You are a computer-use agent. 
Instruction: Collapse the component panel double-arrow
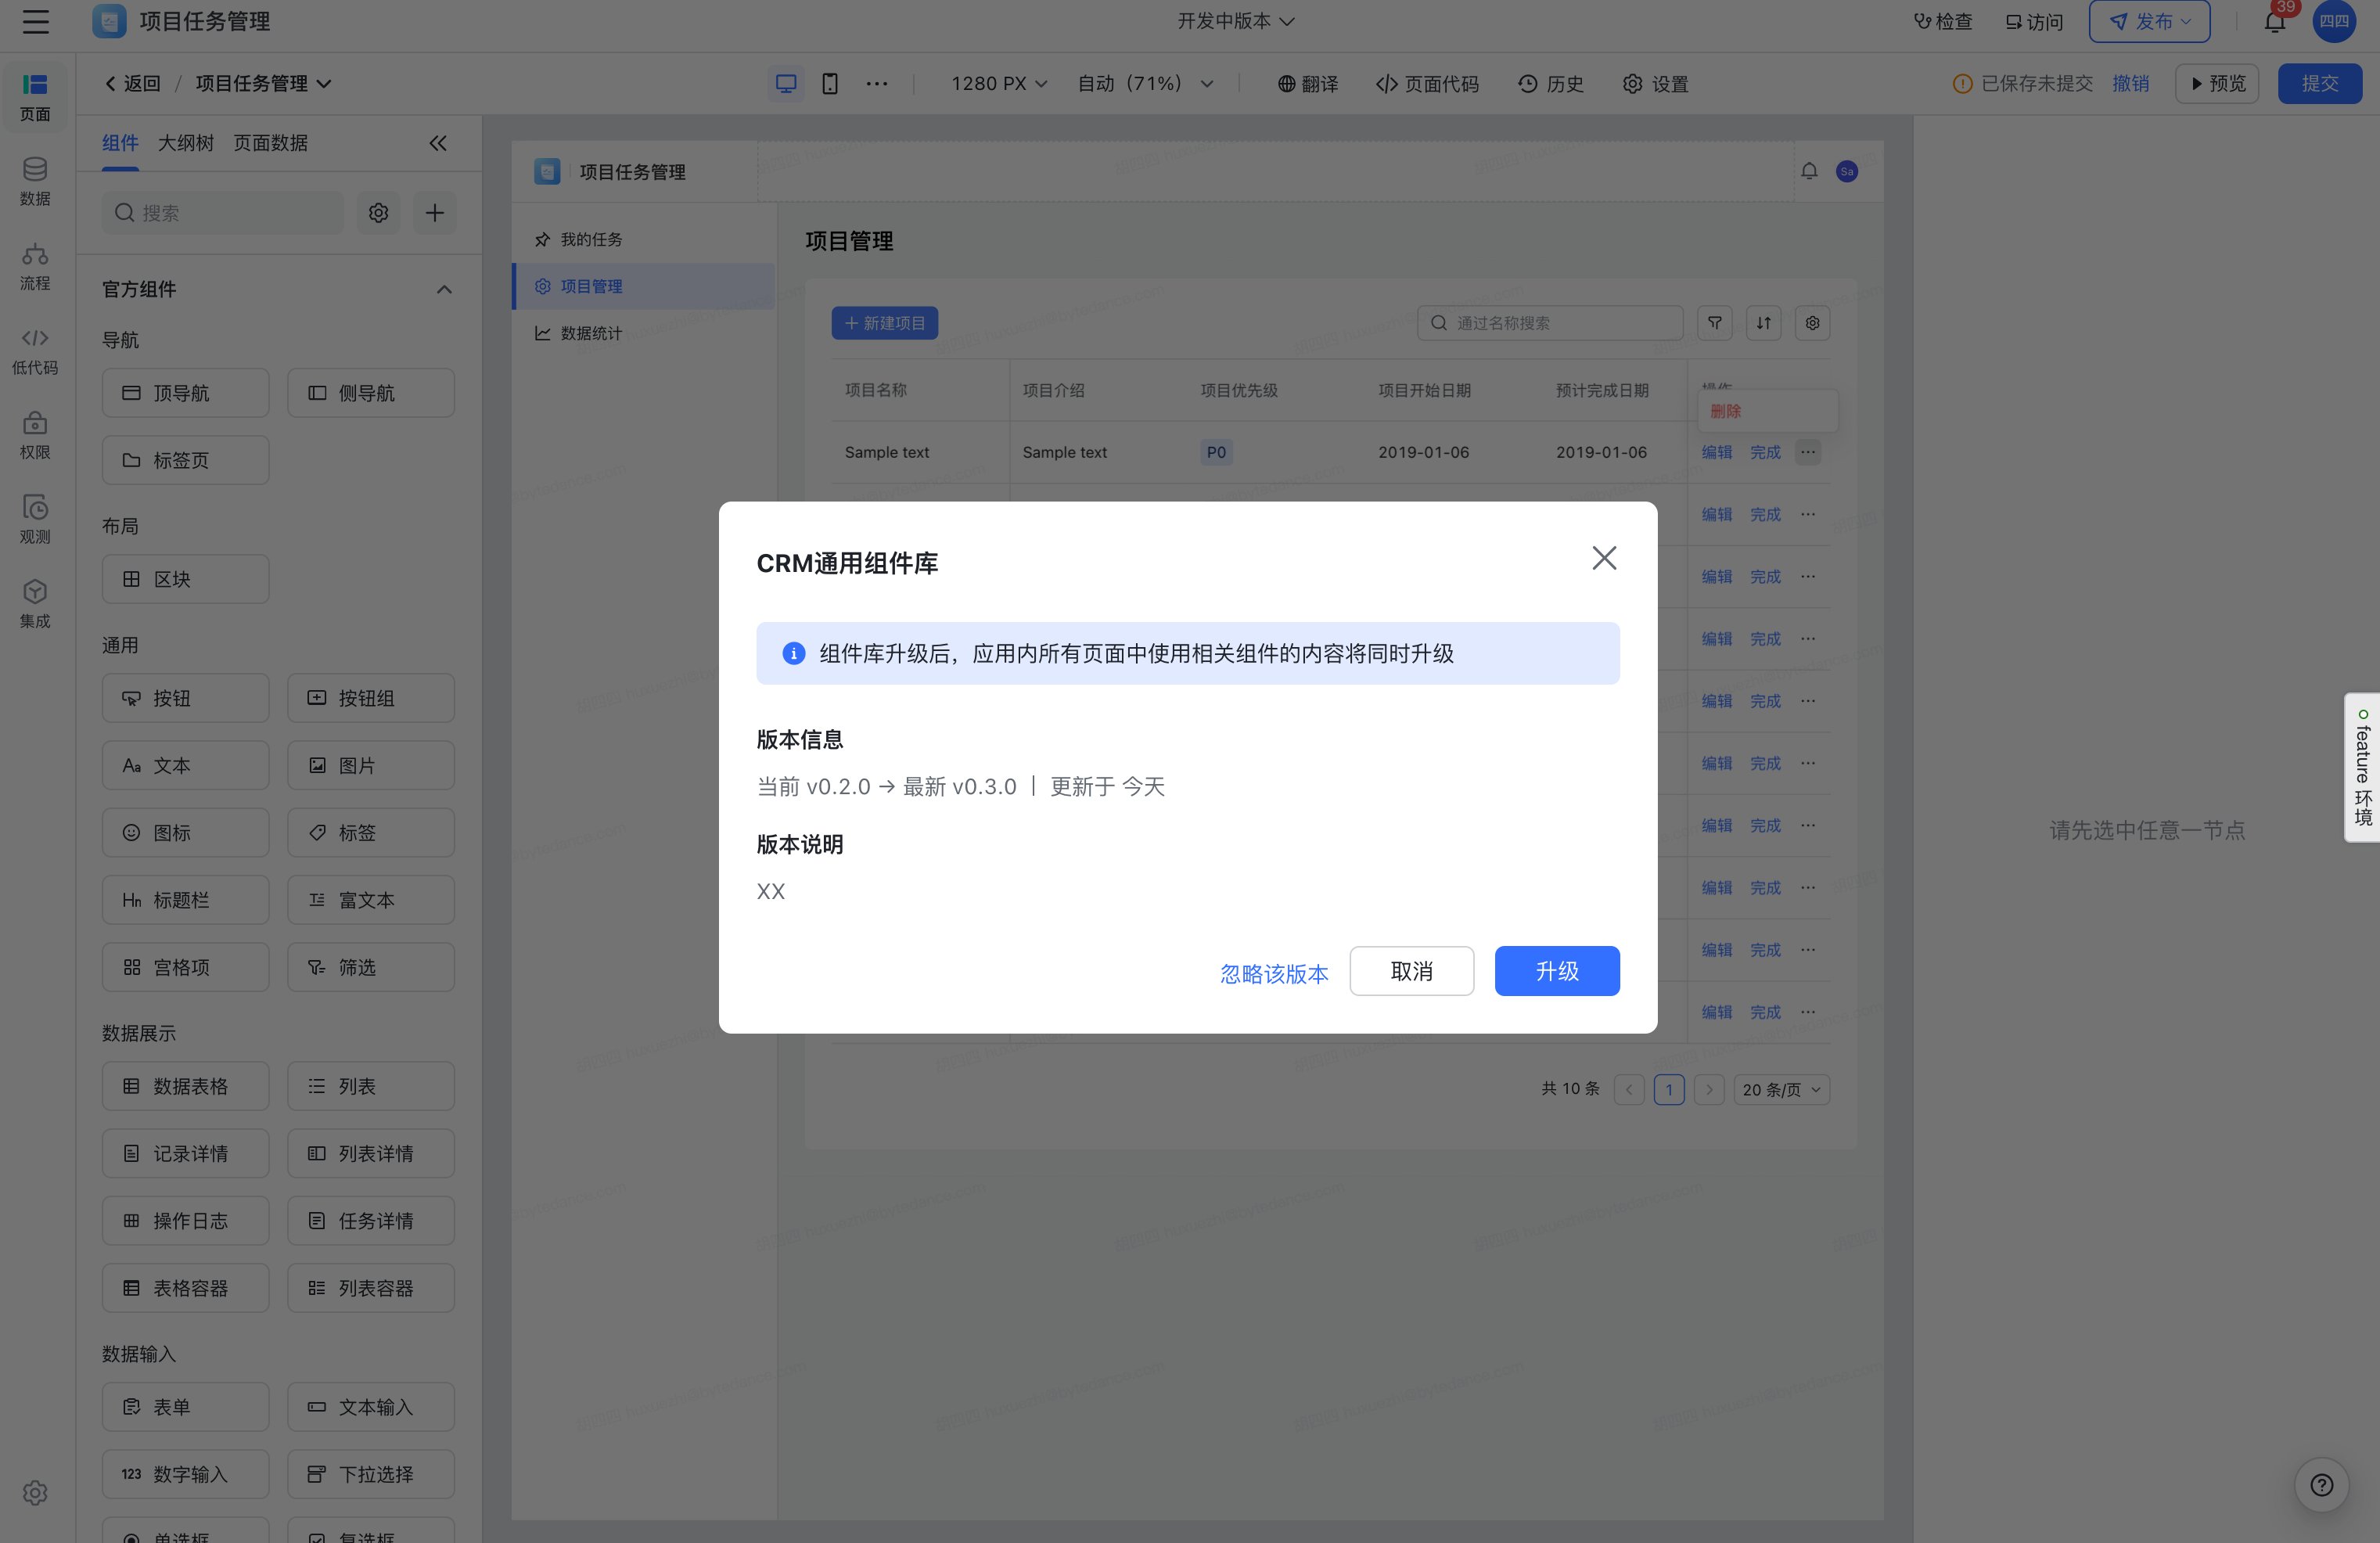point(438,143)
